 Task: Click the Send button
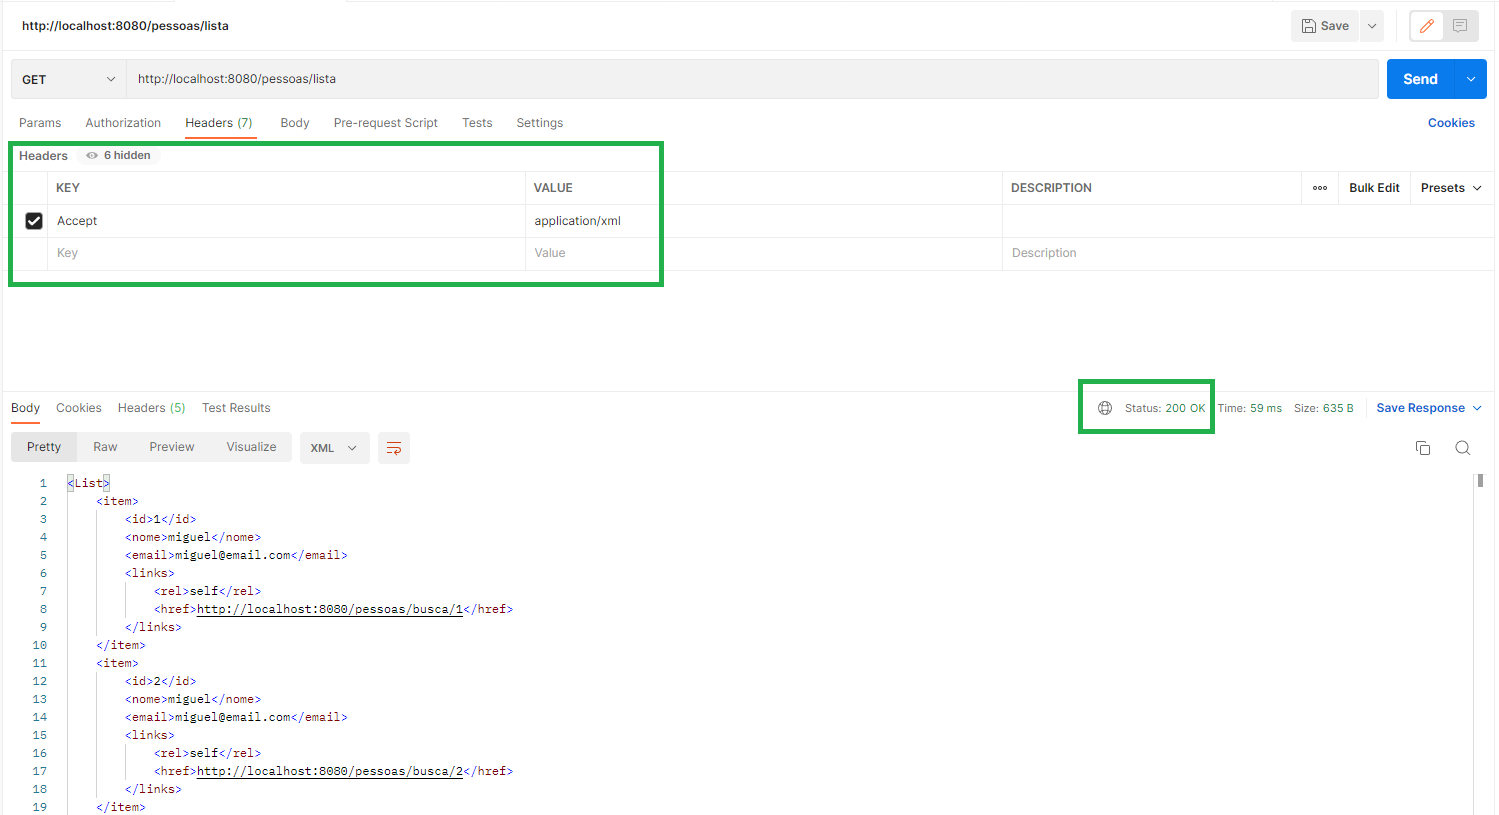1419,78
